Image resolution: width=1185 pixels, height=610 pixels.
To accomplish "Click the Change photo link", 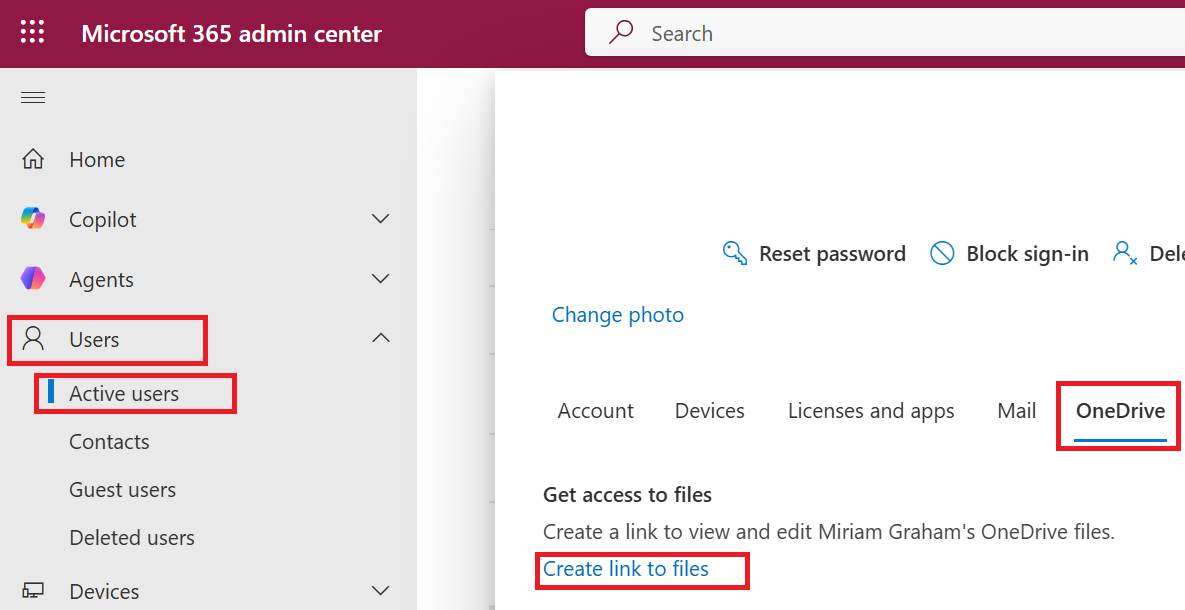I will [x=618, y=315].
